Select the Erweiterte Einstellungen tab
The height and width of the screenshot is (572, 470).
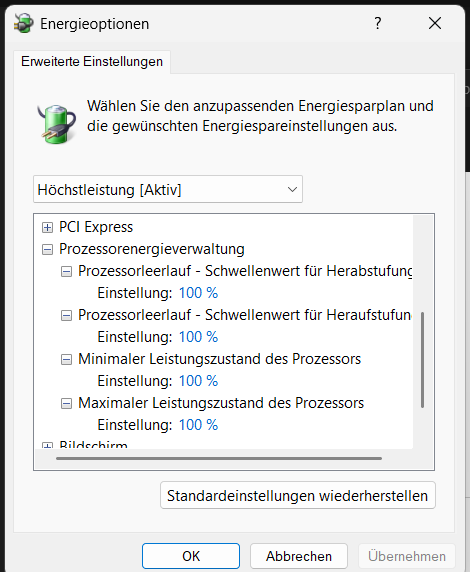click(x=92, y=61)
